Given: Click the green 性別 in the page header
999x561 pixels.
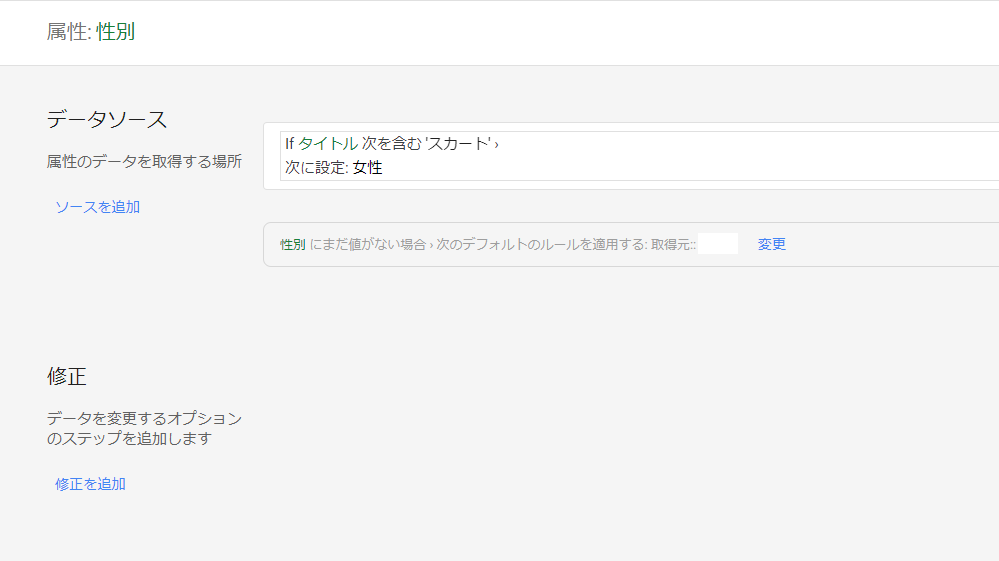Looking at the screenshot, I should pyautogui.click(x=115, y=31).
